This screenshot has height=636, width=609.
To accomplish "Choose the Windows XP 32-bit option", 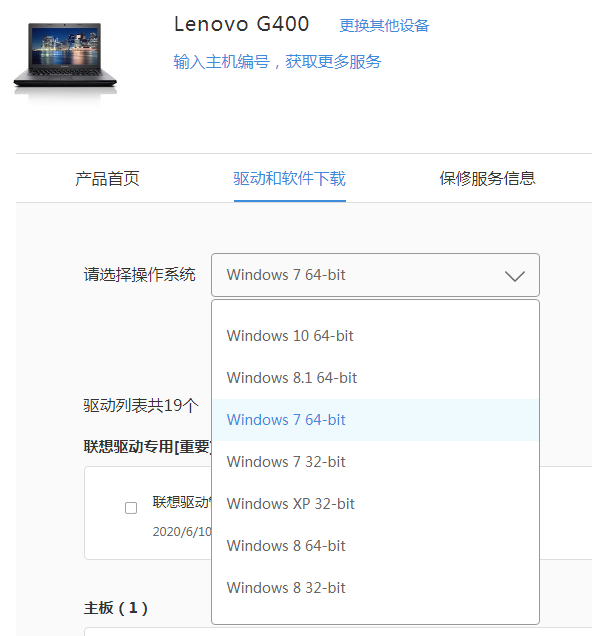I will click(290, 504).
